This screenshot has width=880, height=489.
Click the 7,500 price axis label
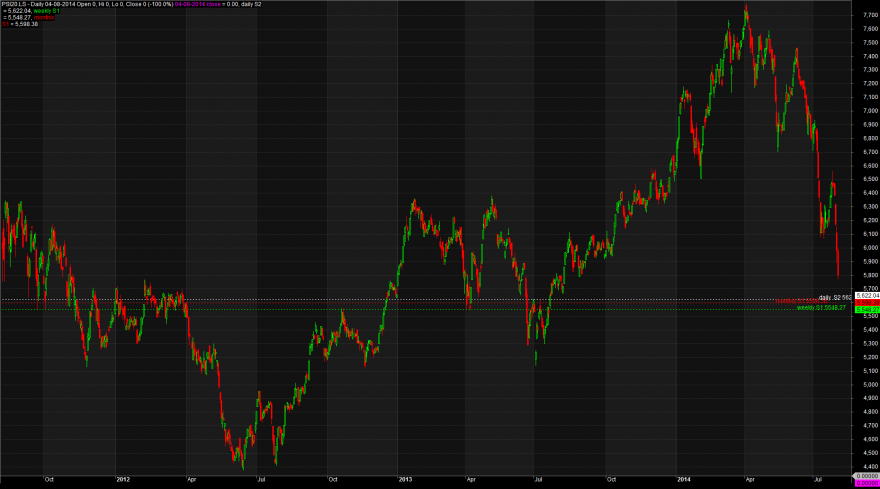(x=870, y=43)
